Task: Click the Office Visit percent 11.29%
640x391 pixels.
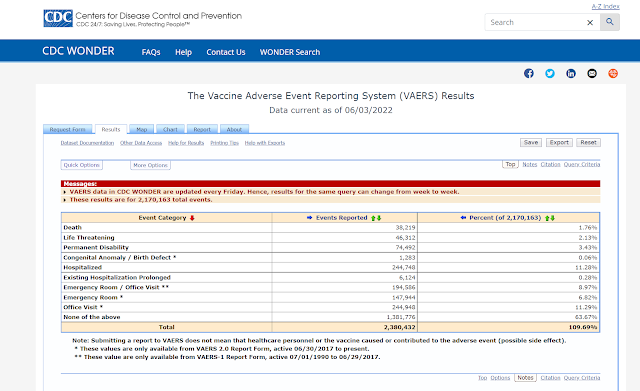Action: (x=586, y=307)
